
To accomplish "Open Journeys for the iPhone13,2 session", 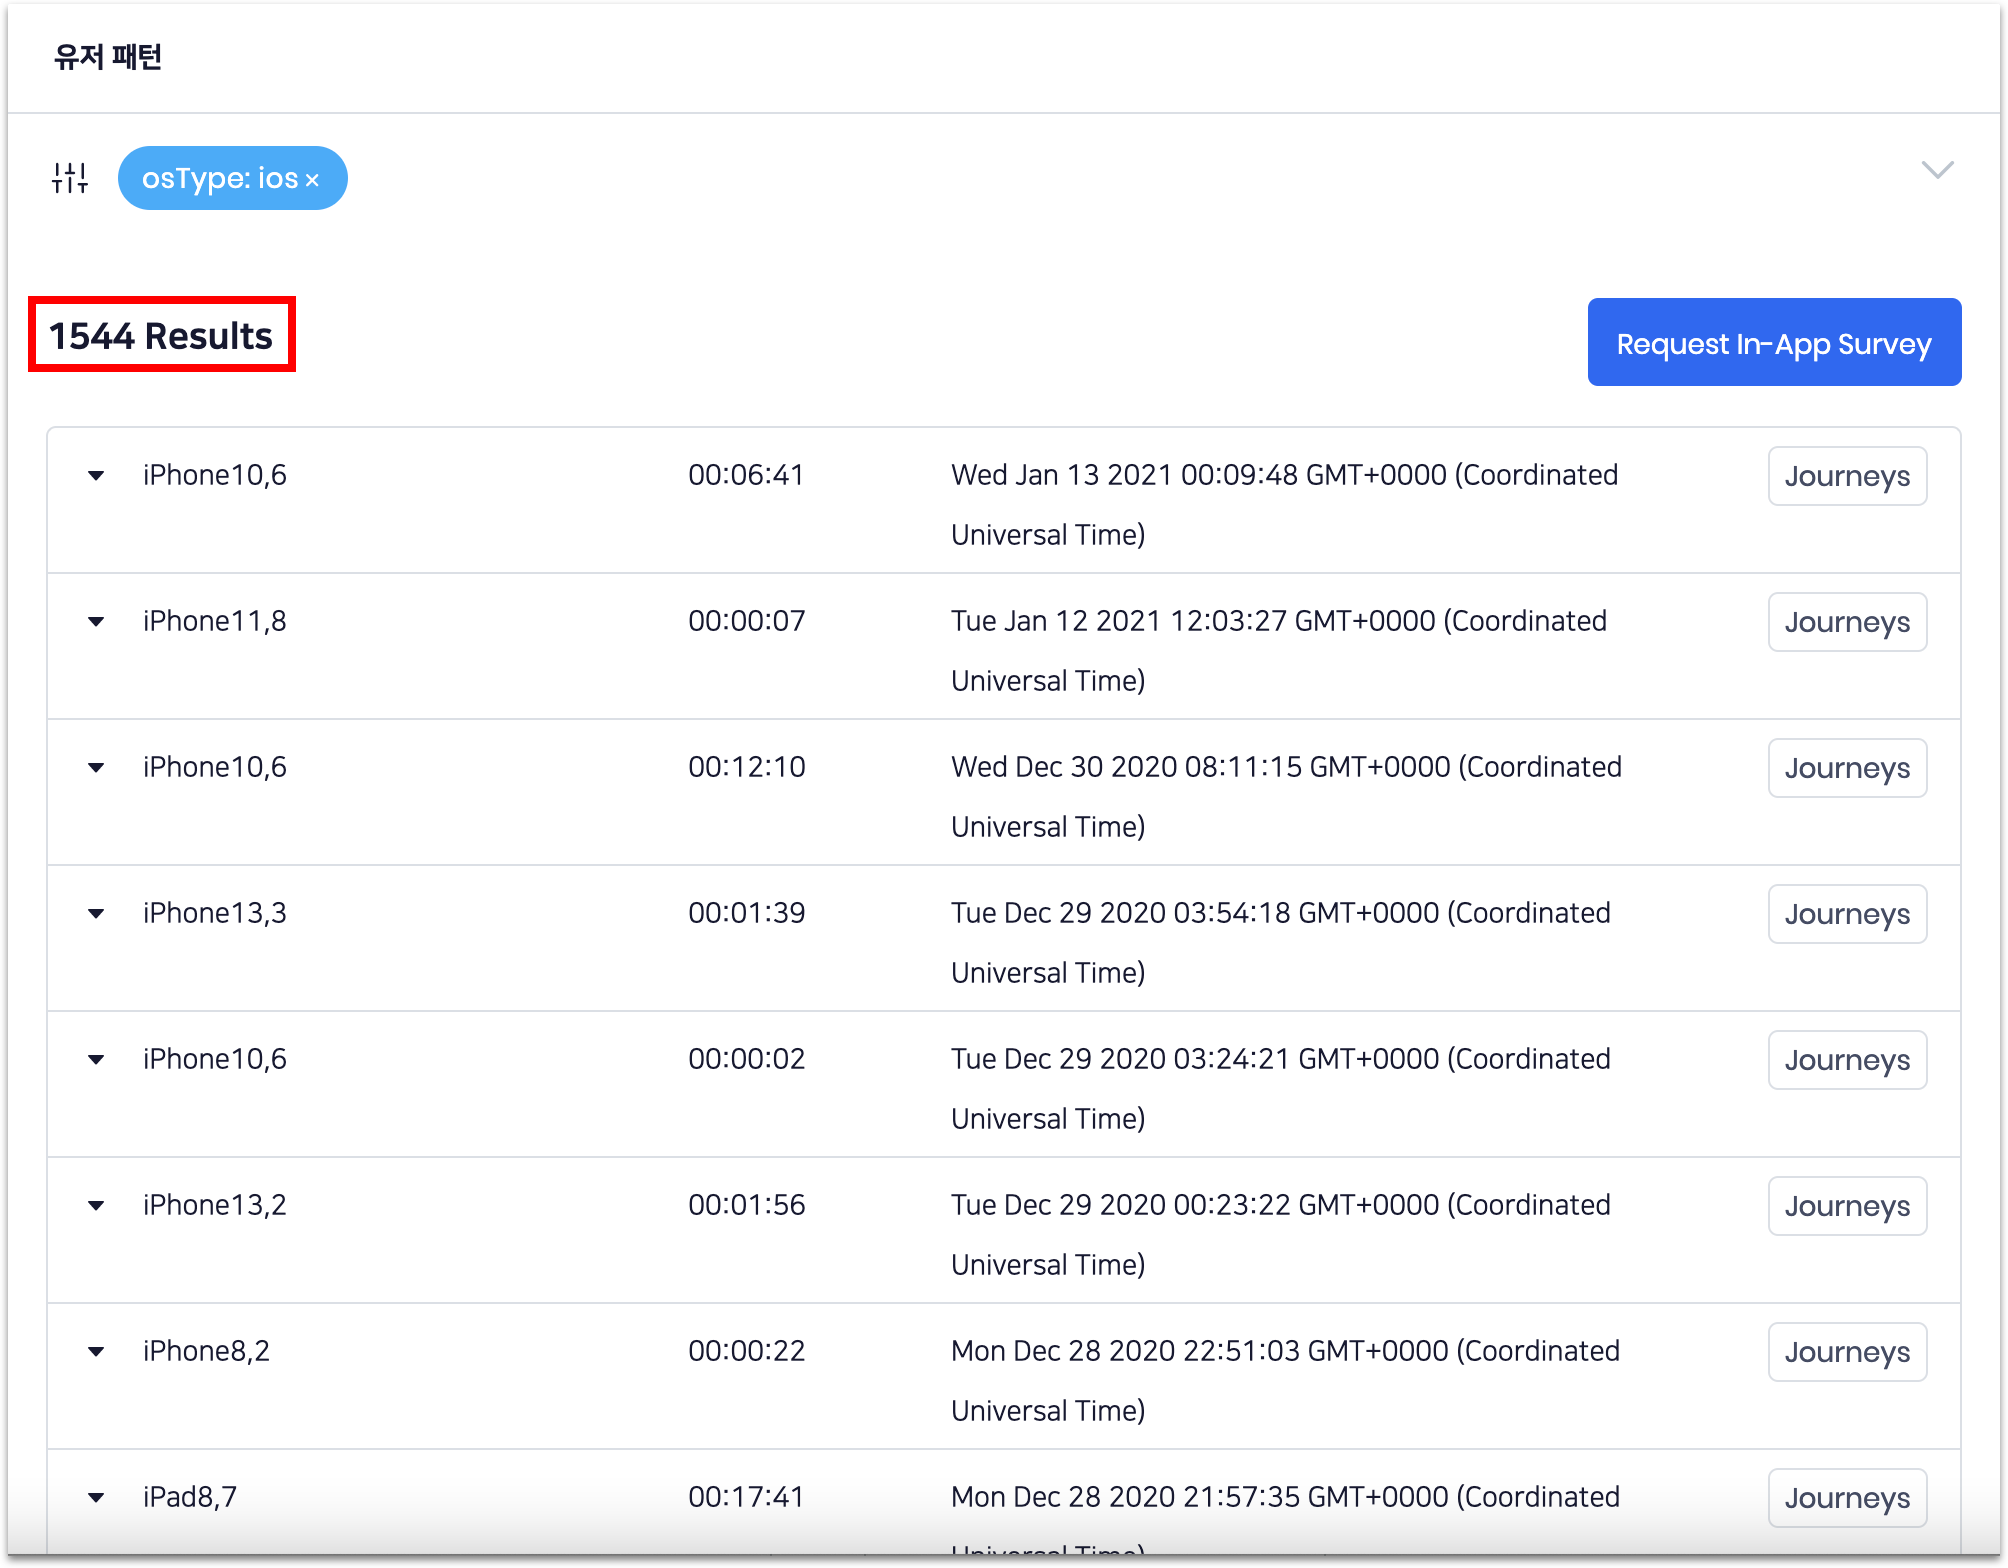I will pyautogui.click(x=1846, y=1206).
